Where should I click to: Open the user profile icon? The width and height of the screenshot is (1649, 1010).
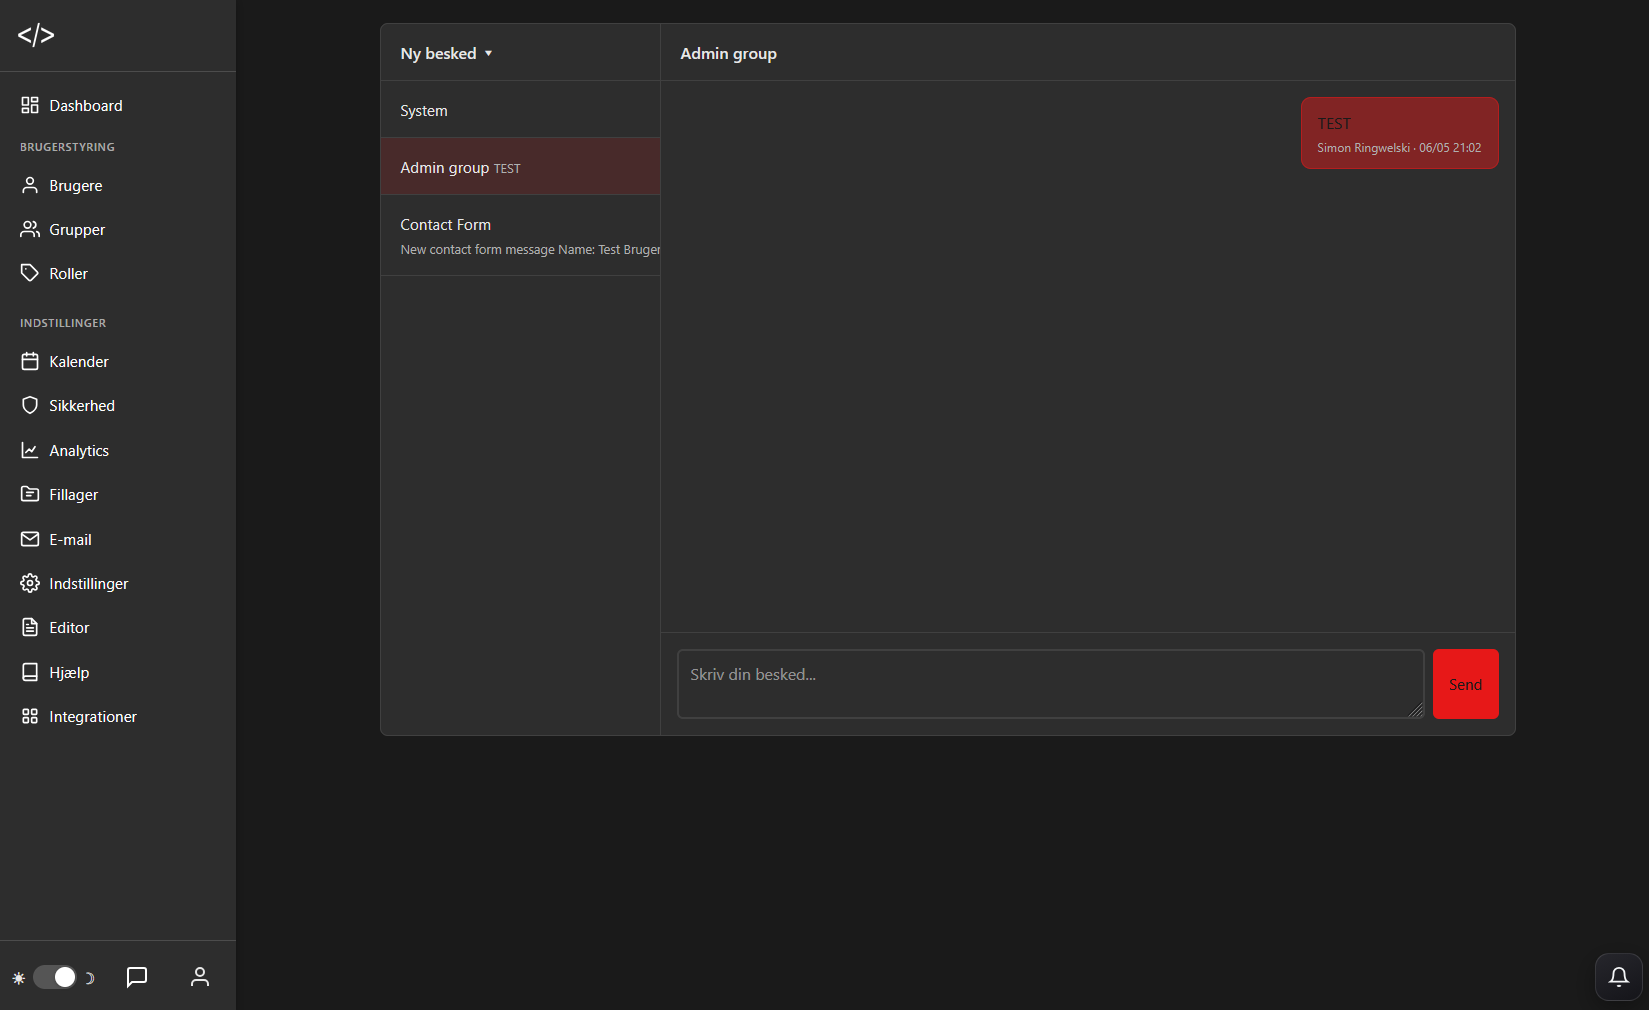click(x=200, y=977)
